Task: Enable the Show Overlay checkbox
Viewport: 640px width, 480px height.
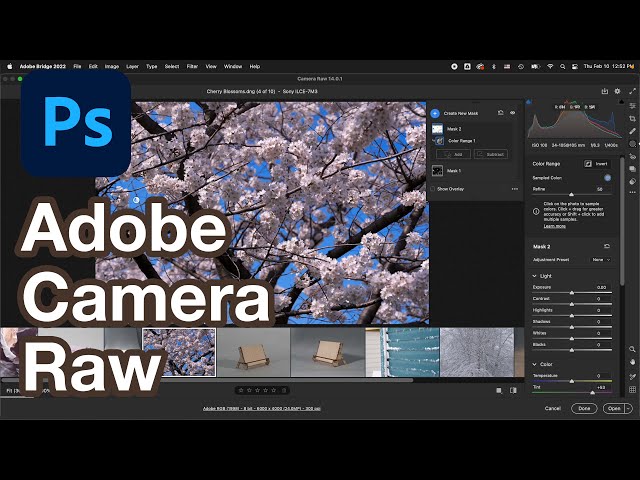Action: (x=434, y=188)
